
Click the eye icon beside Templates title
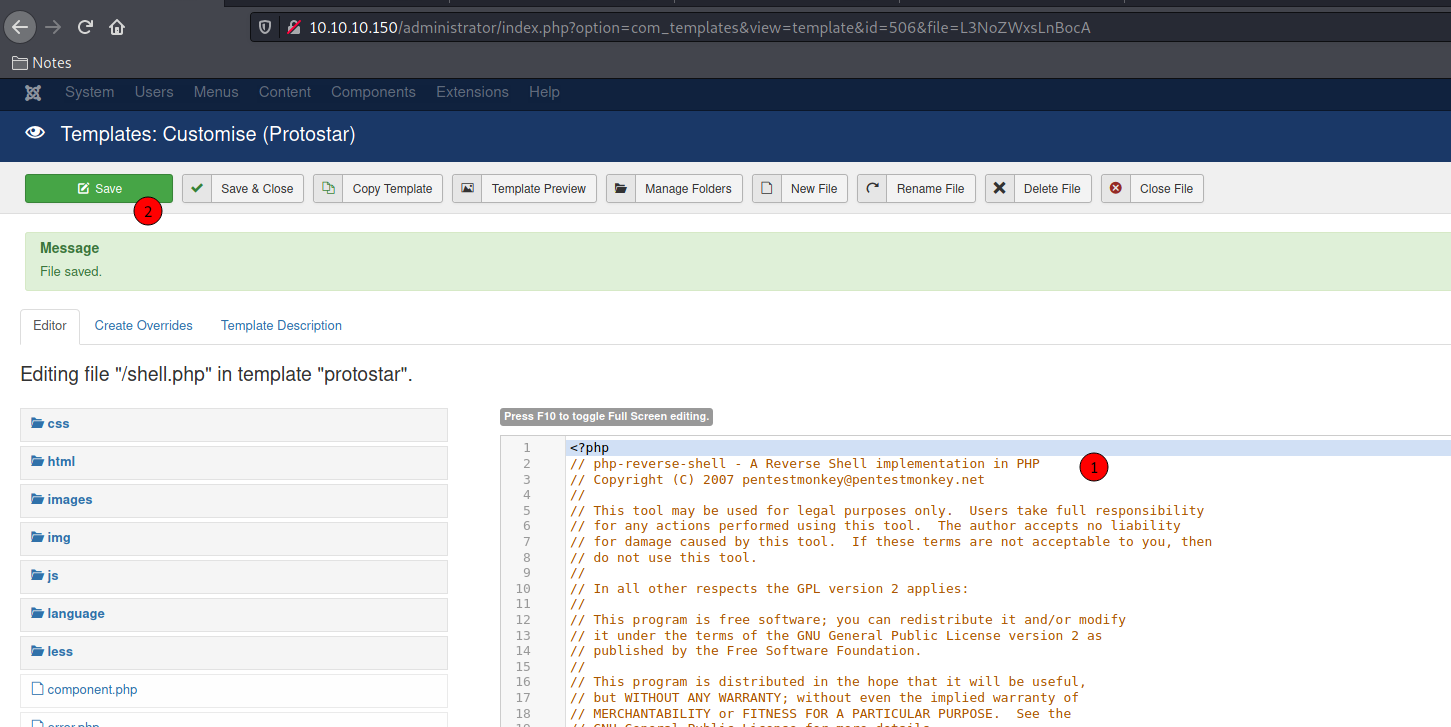pos(35,133)
